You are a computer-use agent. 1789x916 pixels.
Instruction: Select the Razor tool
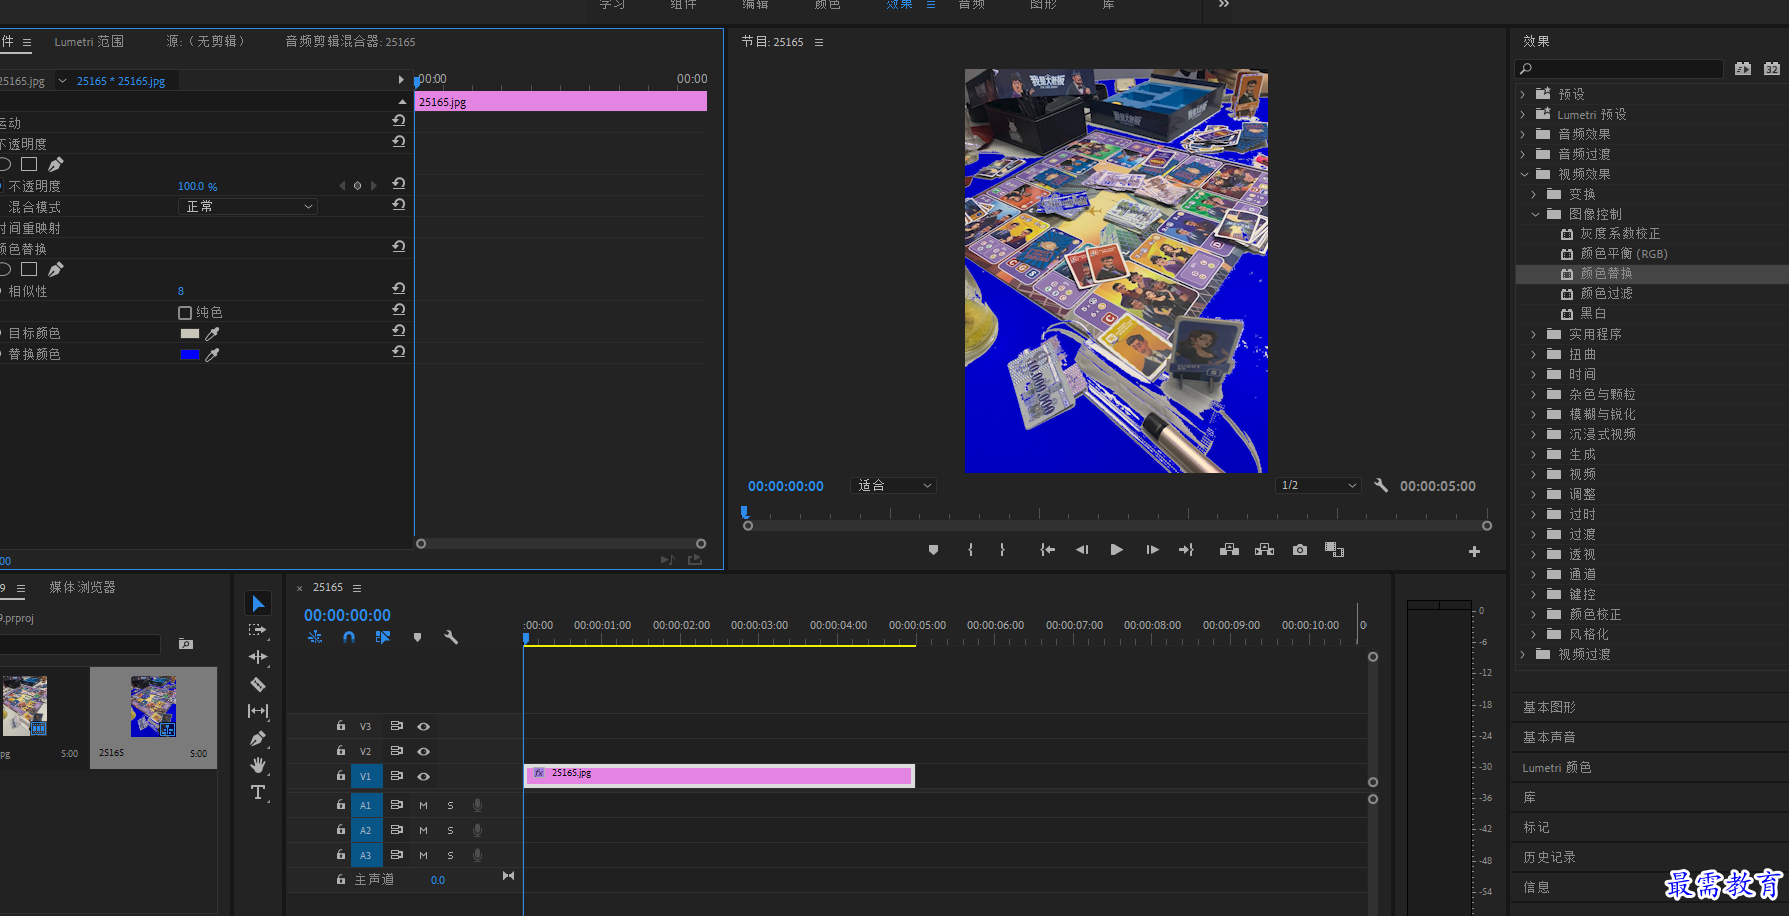tap(258, 684)
